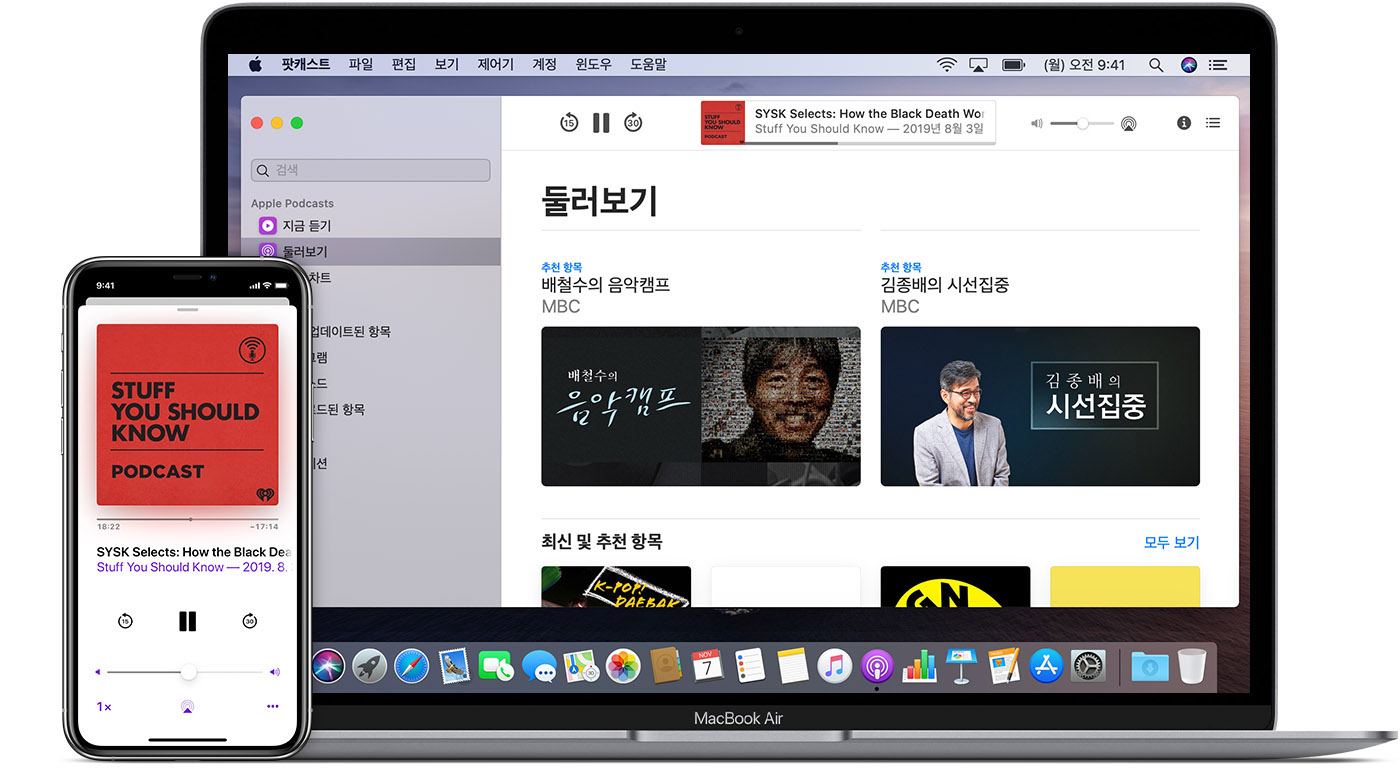Screen dimensions: 1400x768
Task: Click the 검색 search field
Action: point(371,171)
